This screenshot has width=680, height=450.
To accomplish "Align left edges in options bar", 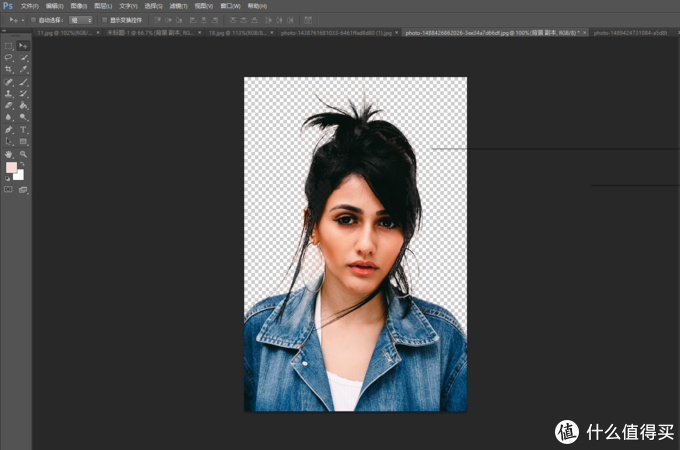I will (x=193, y=20).
